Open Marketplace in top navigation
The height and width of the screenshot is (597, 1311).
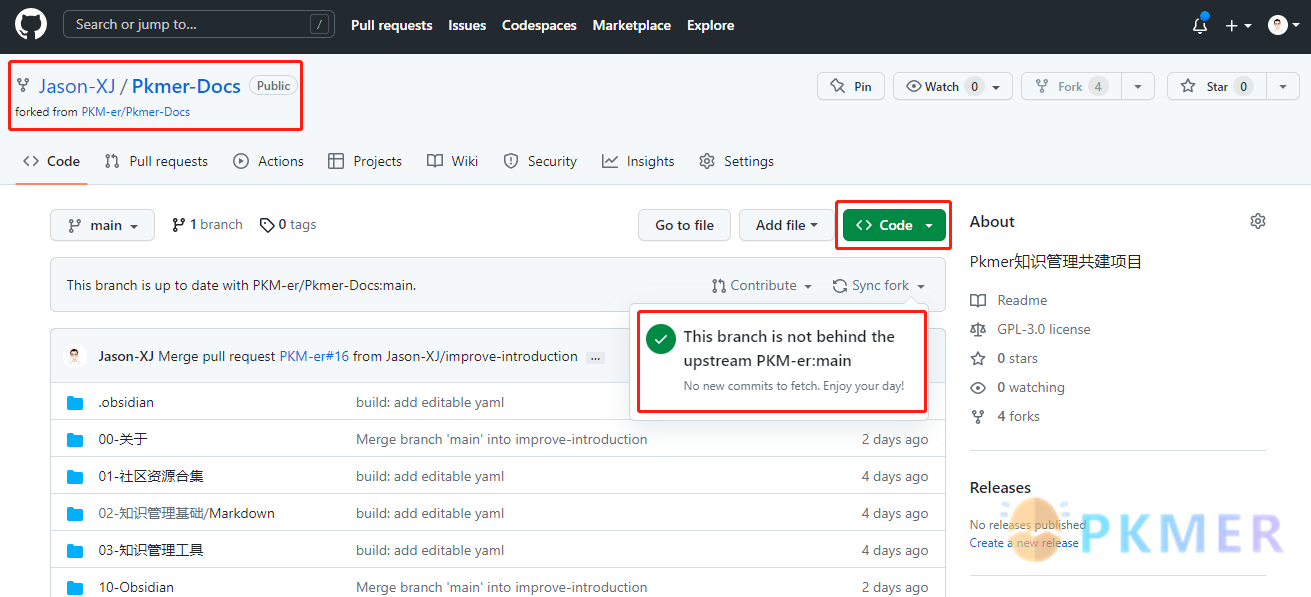tap(632, 25)
